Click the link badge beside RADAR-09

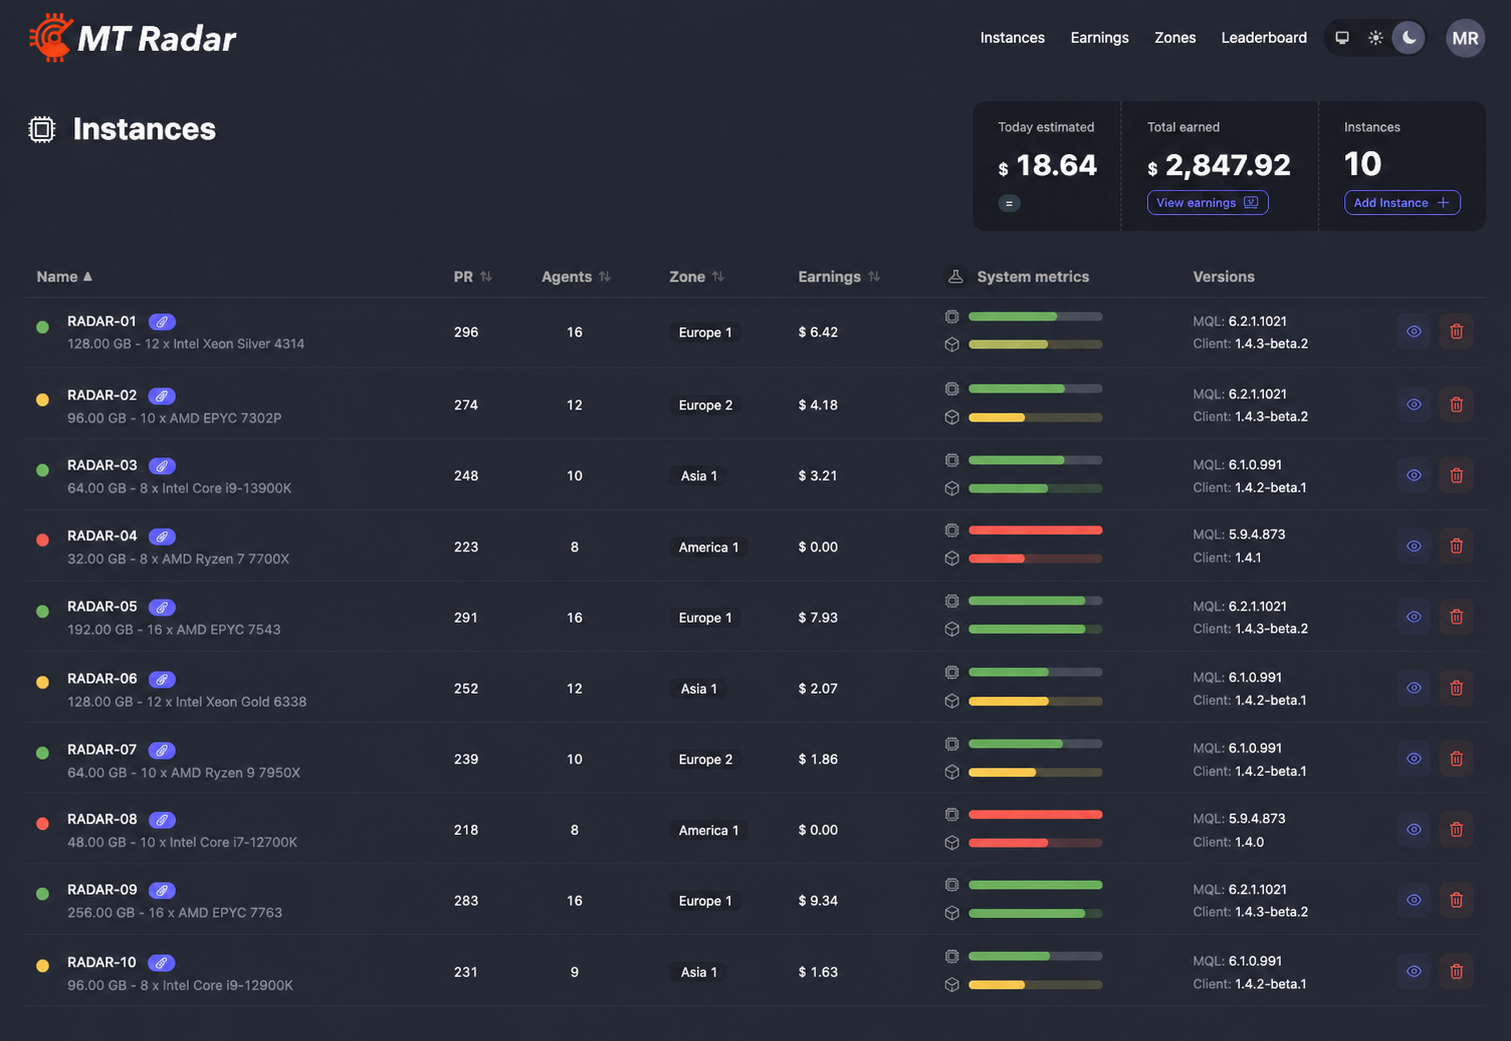coord(162,890)
